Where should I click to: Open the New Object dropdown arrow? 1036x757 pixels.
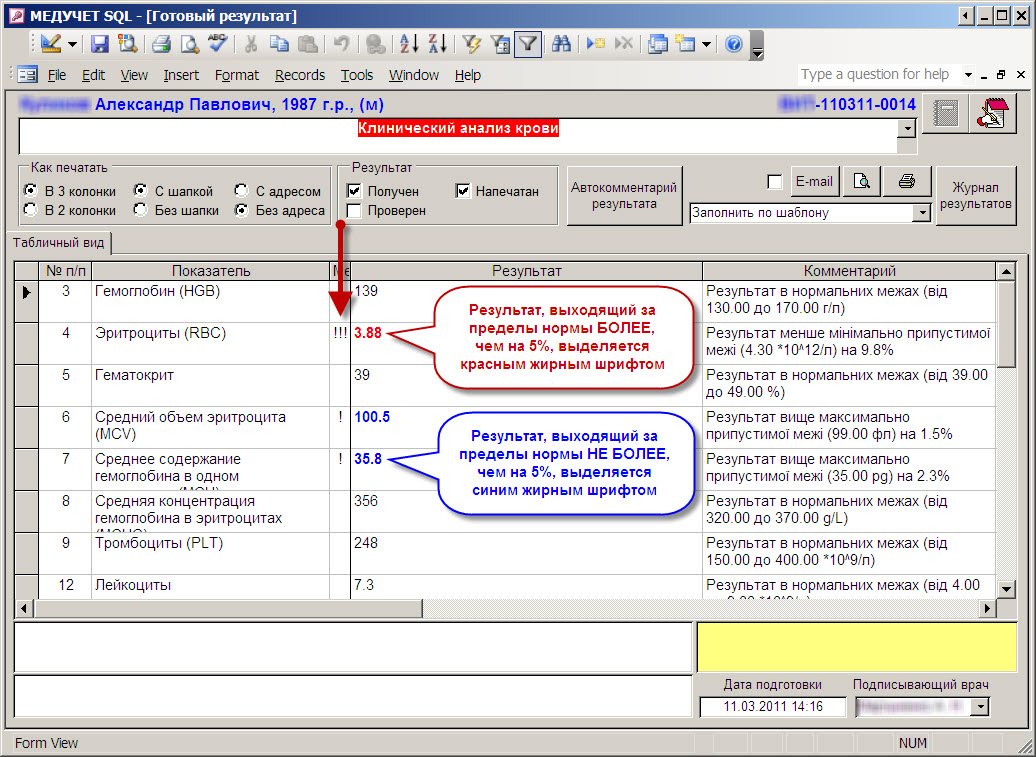point(706,45)
